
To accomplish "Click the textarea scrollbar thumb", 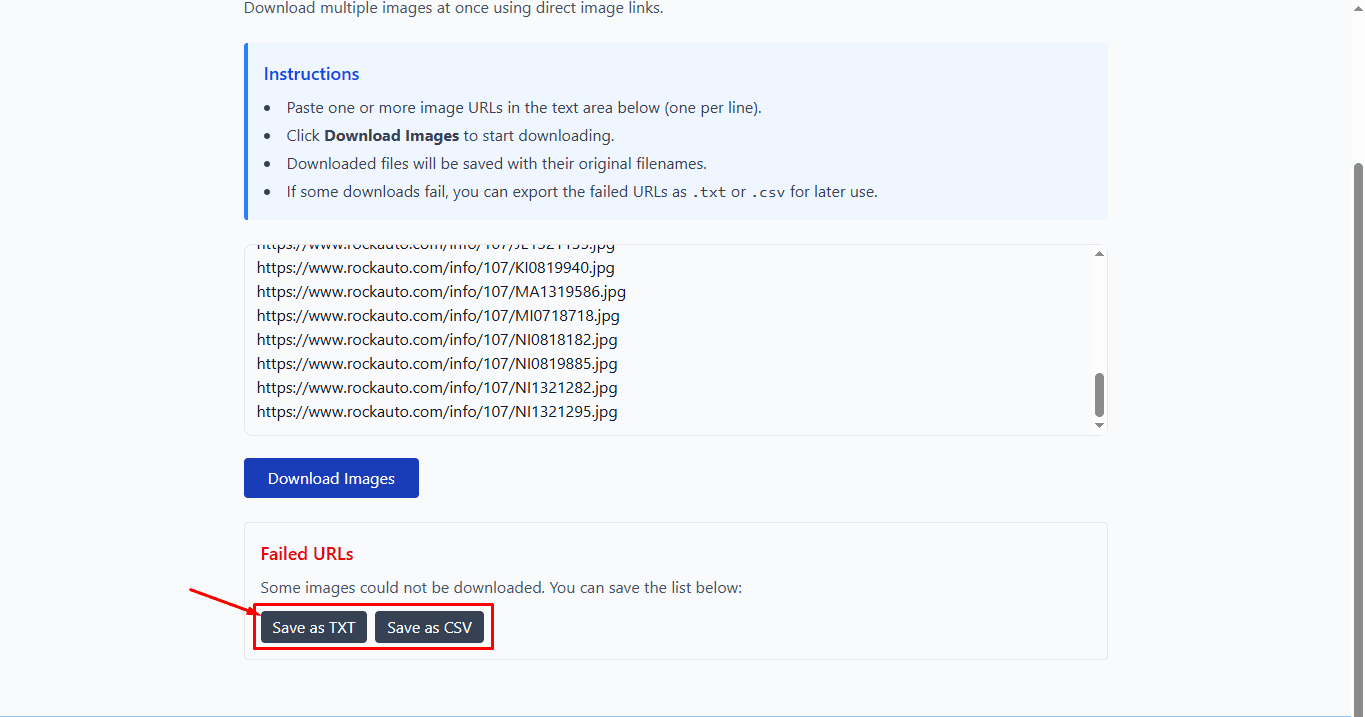I will click(1099, 395).
